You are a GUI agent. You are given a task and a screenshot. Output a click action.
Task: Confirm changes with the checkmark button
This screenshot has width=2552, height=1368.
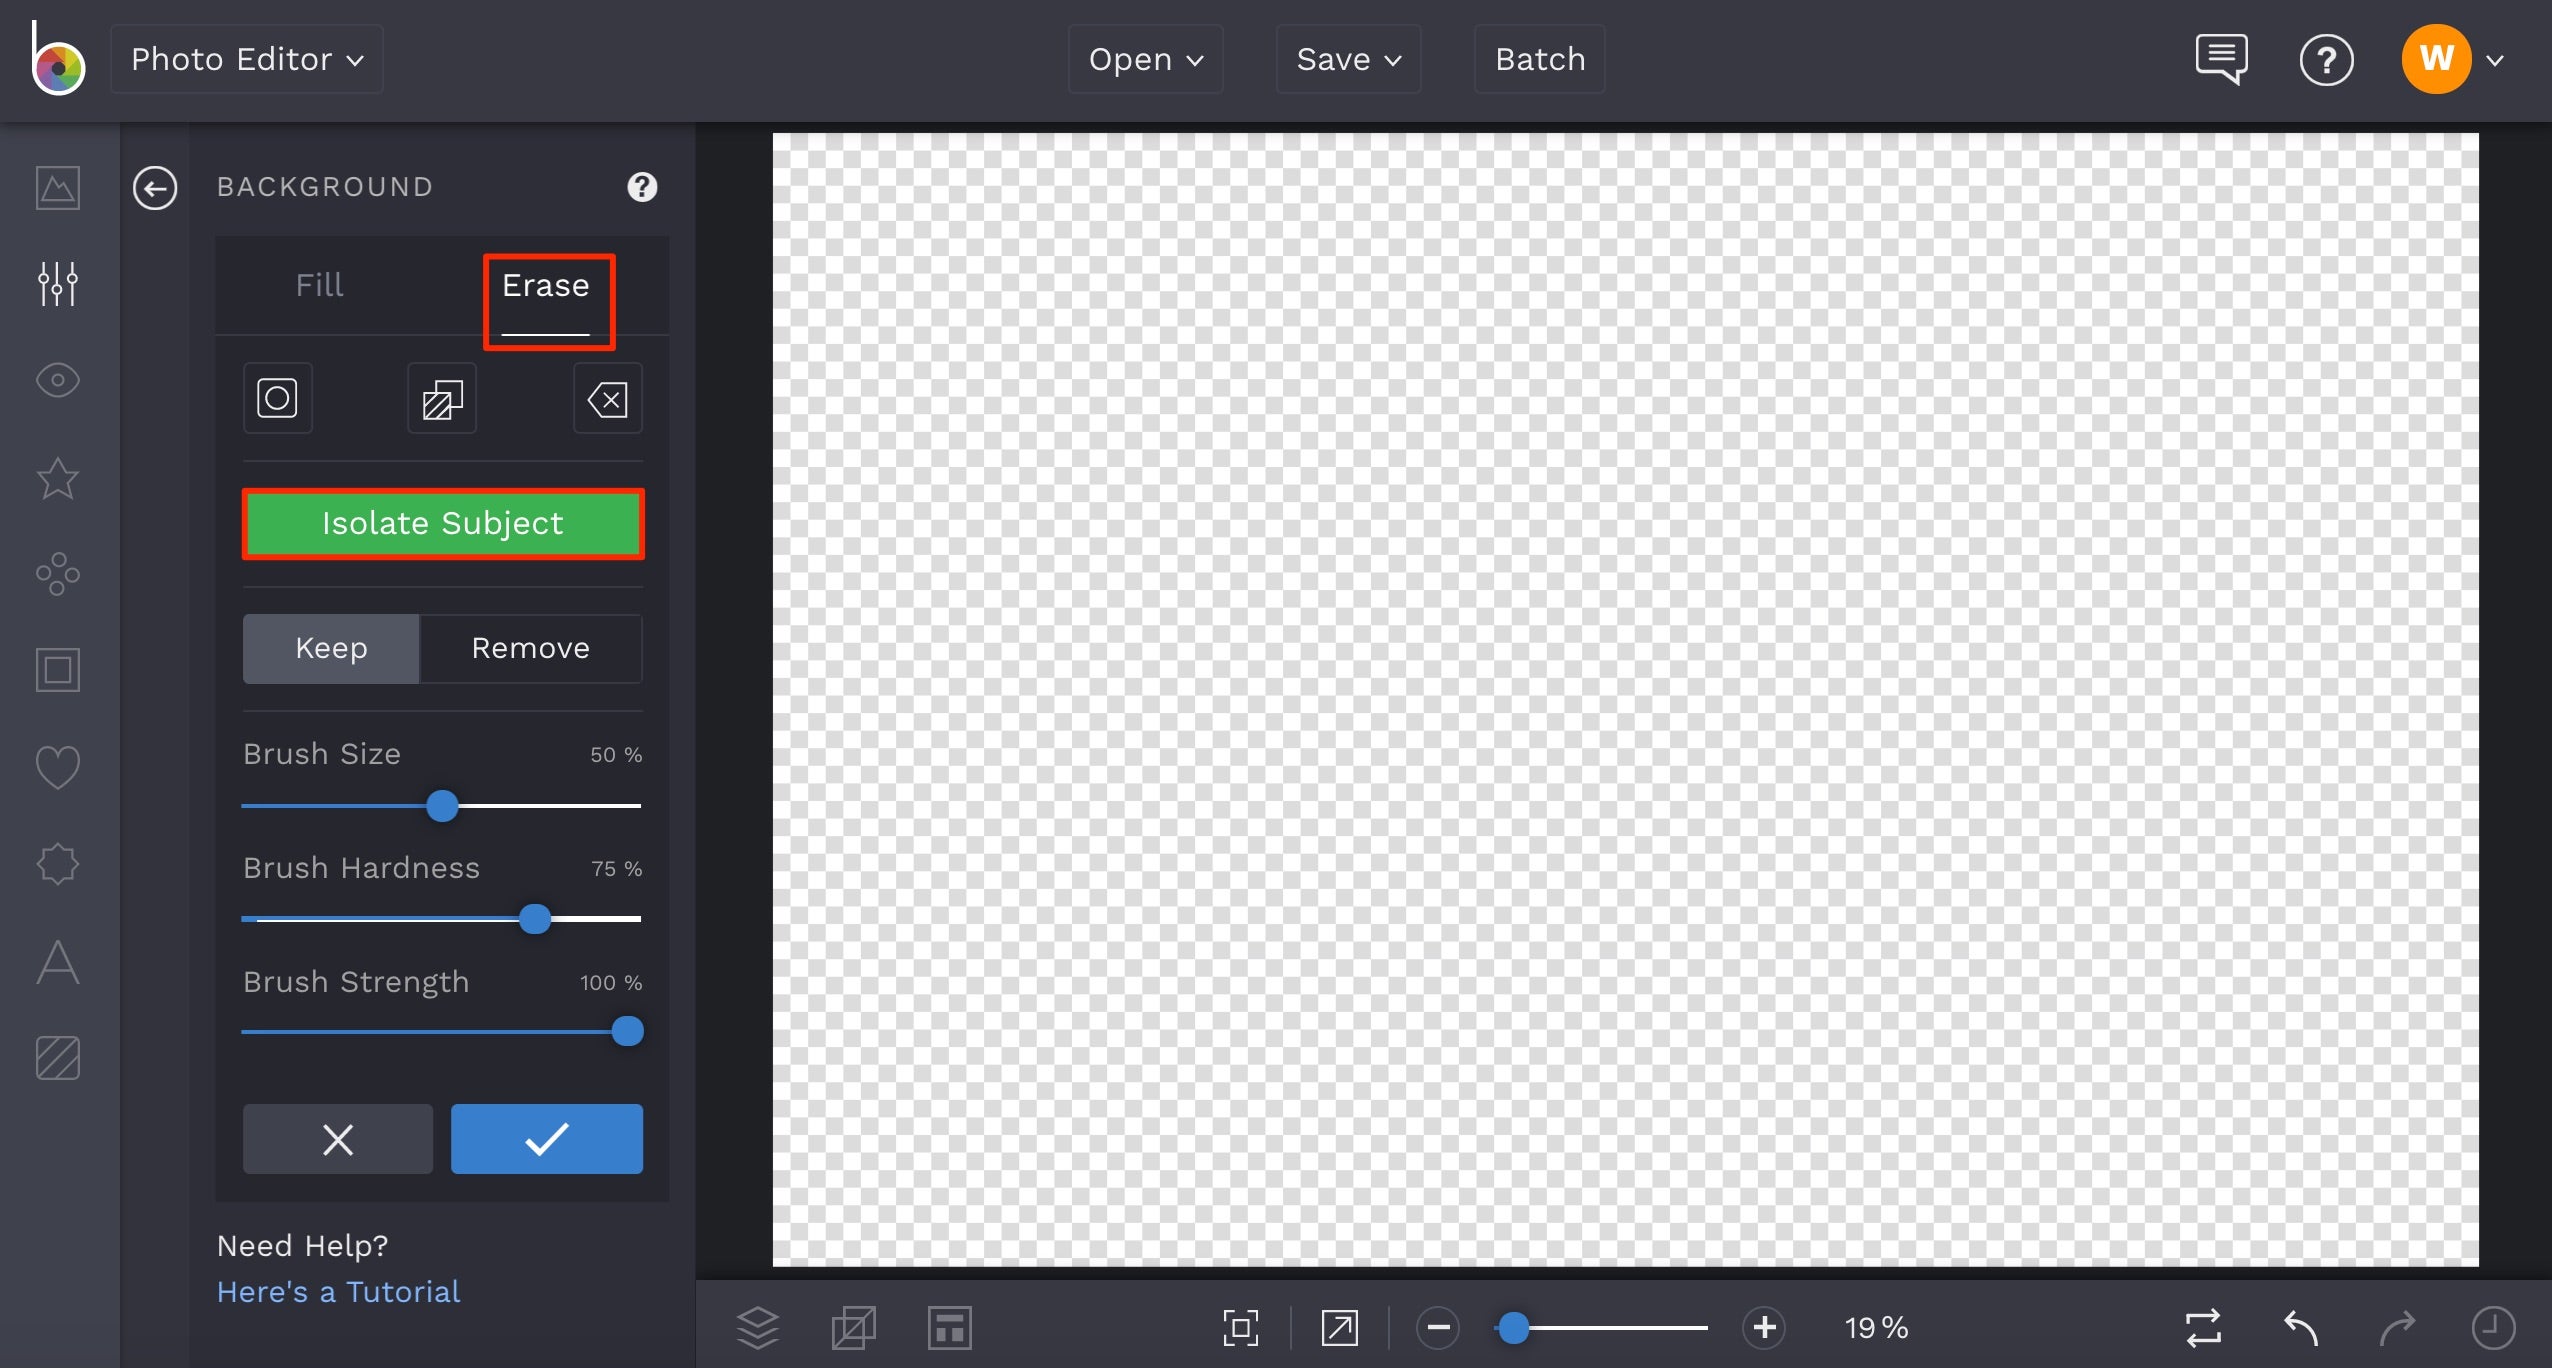[545, 1137]
